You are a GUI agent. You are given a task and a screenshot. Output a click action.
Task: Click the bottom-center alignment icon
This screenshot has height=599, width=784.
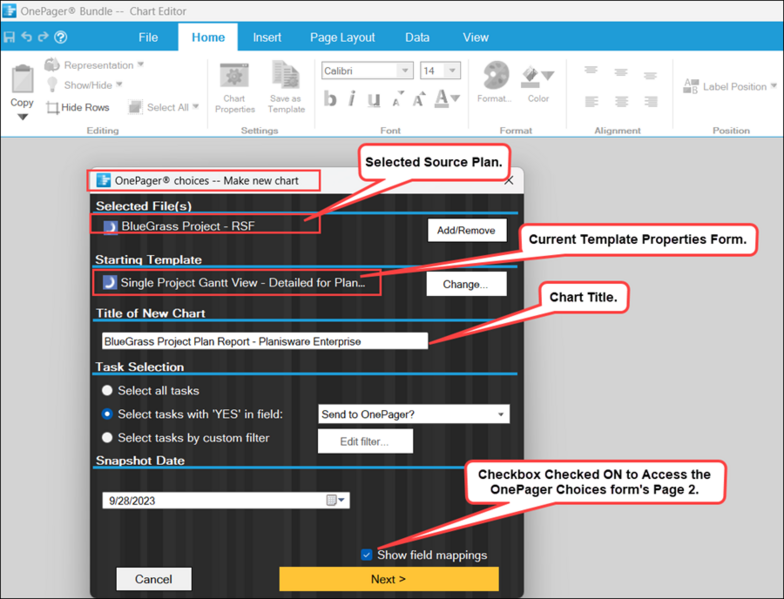pyautogui.click(x=622, y=102)
